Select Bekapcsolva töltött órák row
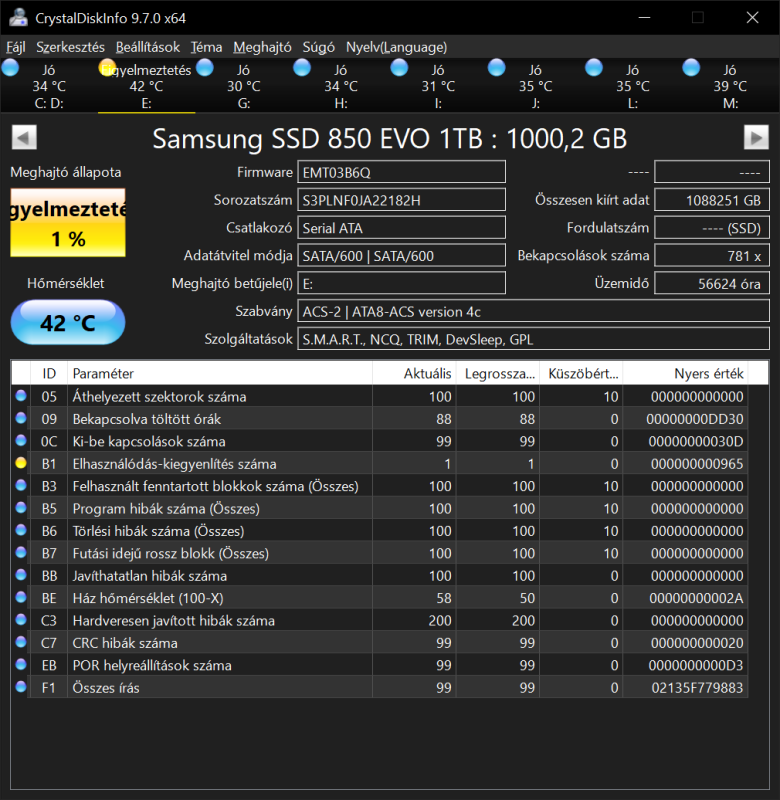The width and height of the screenshot is (780, 800). pos(380,419)
